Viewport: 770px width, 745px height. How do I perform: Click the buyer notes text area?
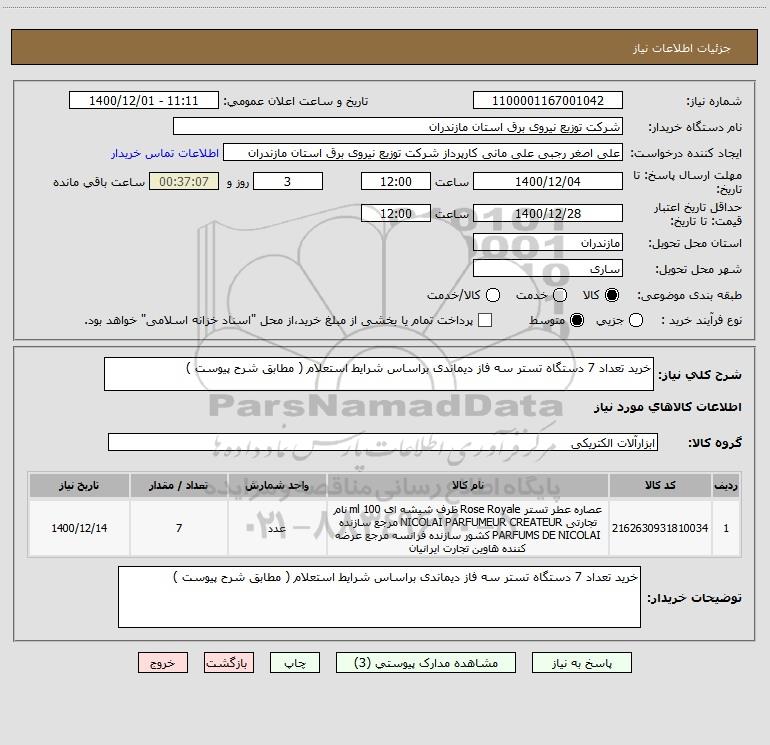coord(379,597)
